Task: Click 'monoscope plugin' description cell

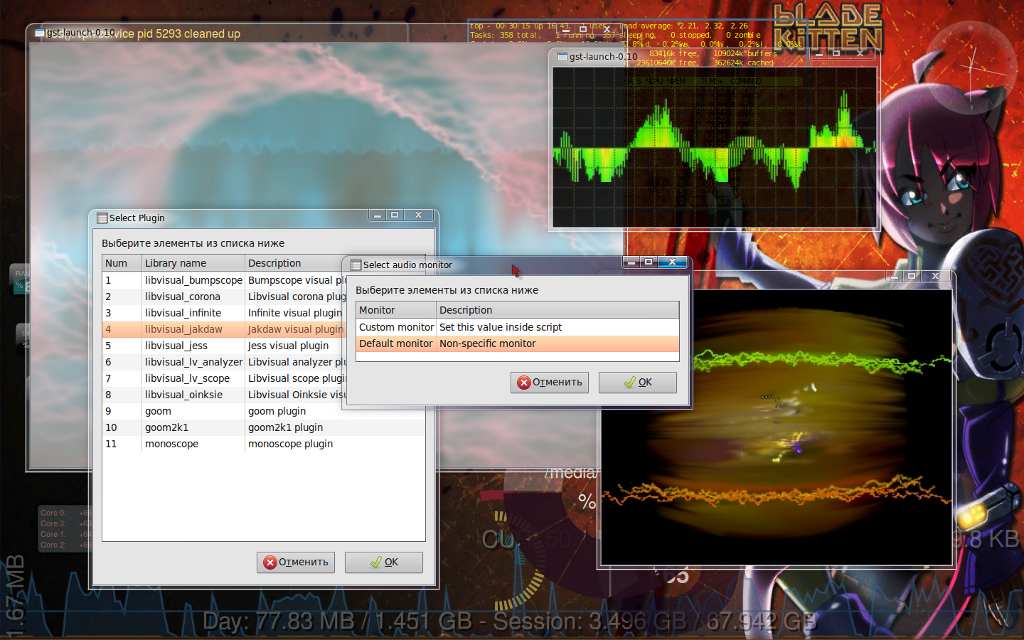Action: tap(291, 444)
